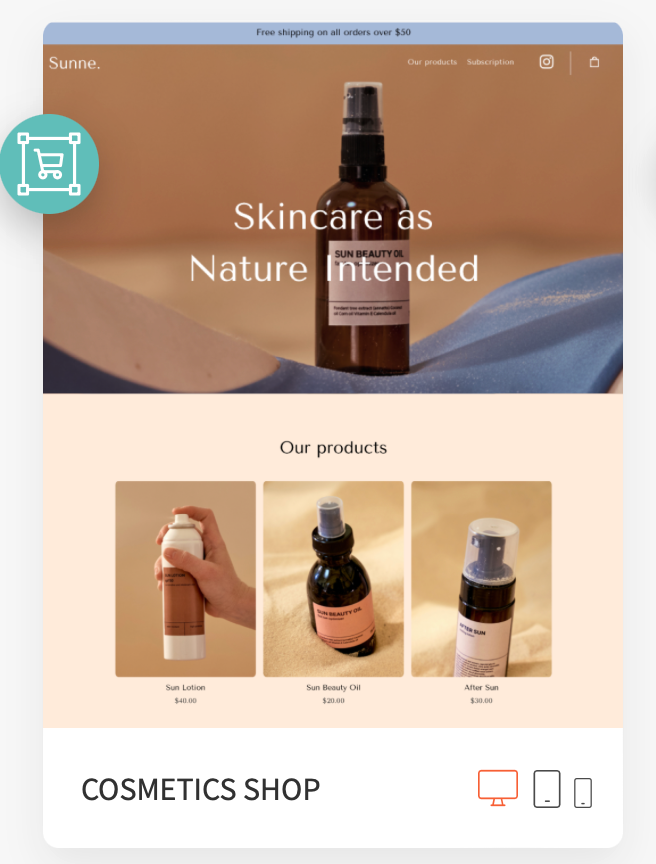Select the desktop preview icon
Screen dimensions: 656x864
coord(497,788)
